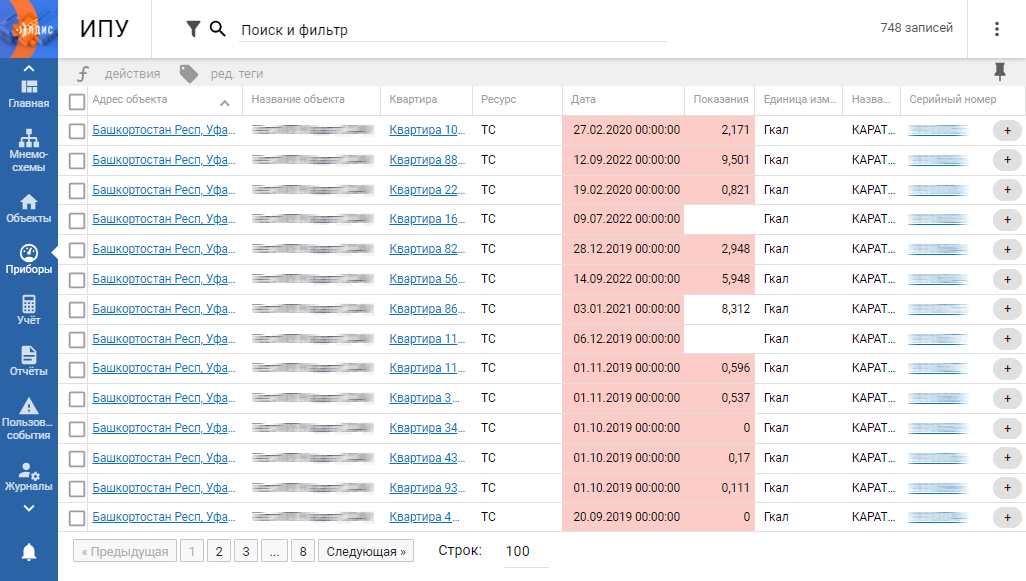Check the row dated 12.09.2022
The width and height of the screenshot is (1026, 581).
click(77, 161)
